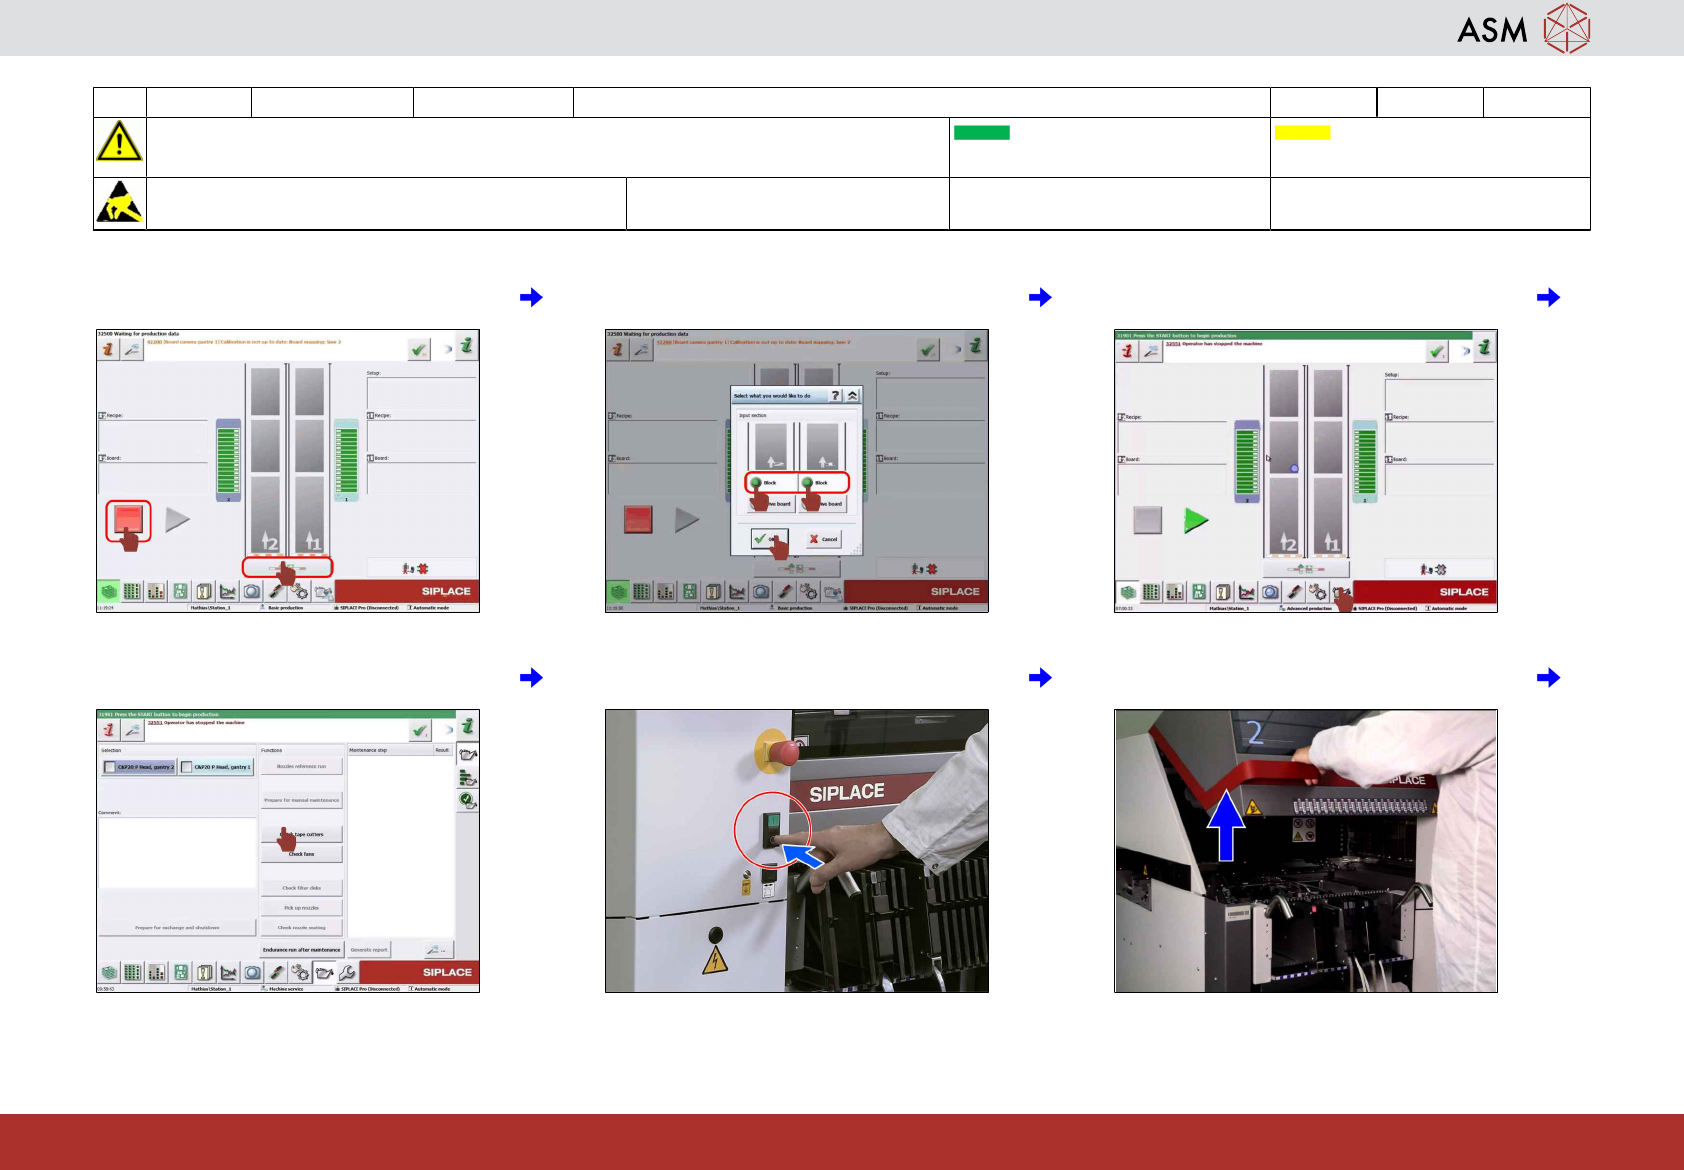The height and width of the screenshot is (1170, 1684).
Task: Open the green cube production icon in maintenance toolbar
Action: [x=109, y=972]
